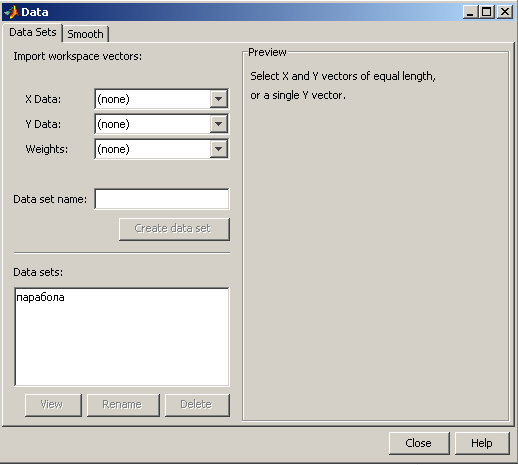The image size is (518, 465).
Task: Click the Rename button
Action: (x=123, y=405)
